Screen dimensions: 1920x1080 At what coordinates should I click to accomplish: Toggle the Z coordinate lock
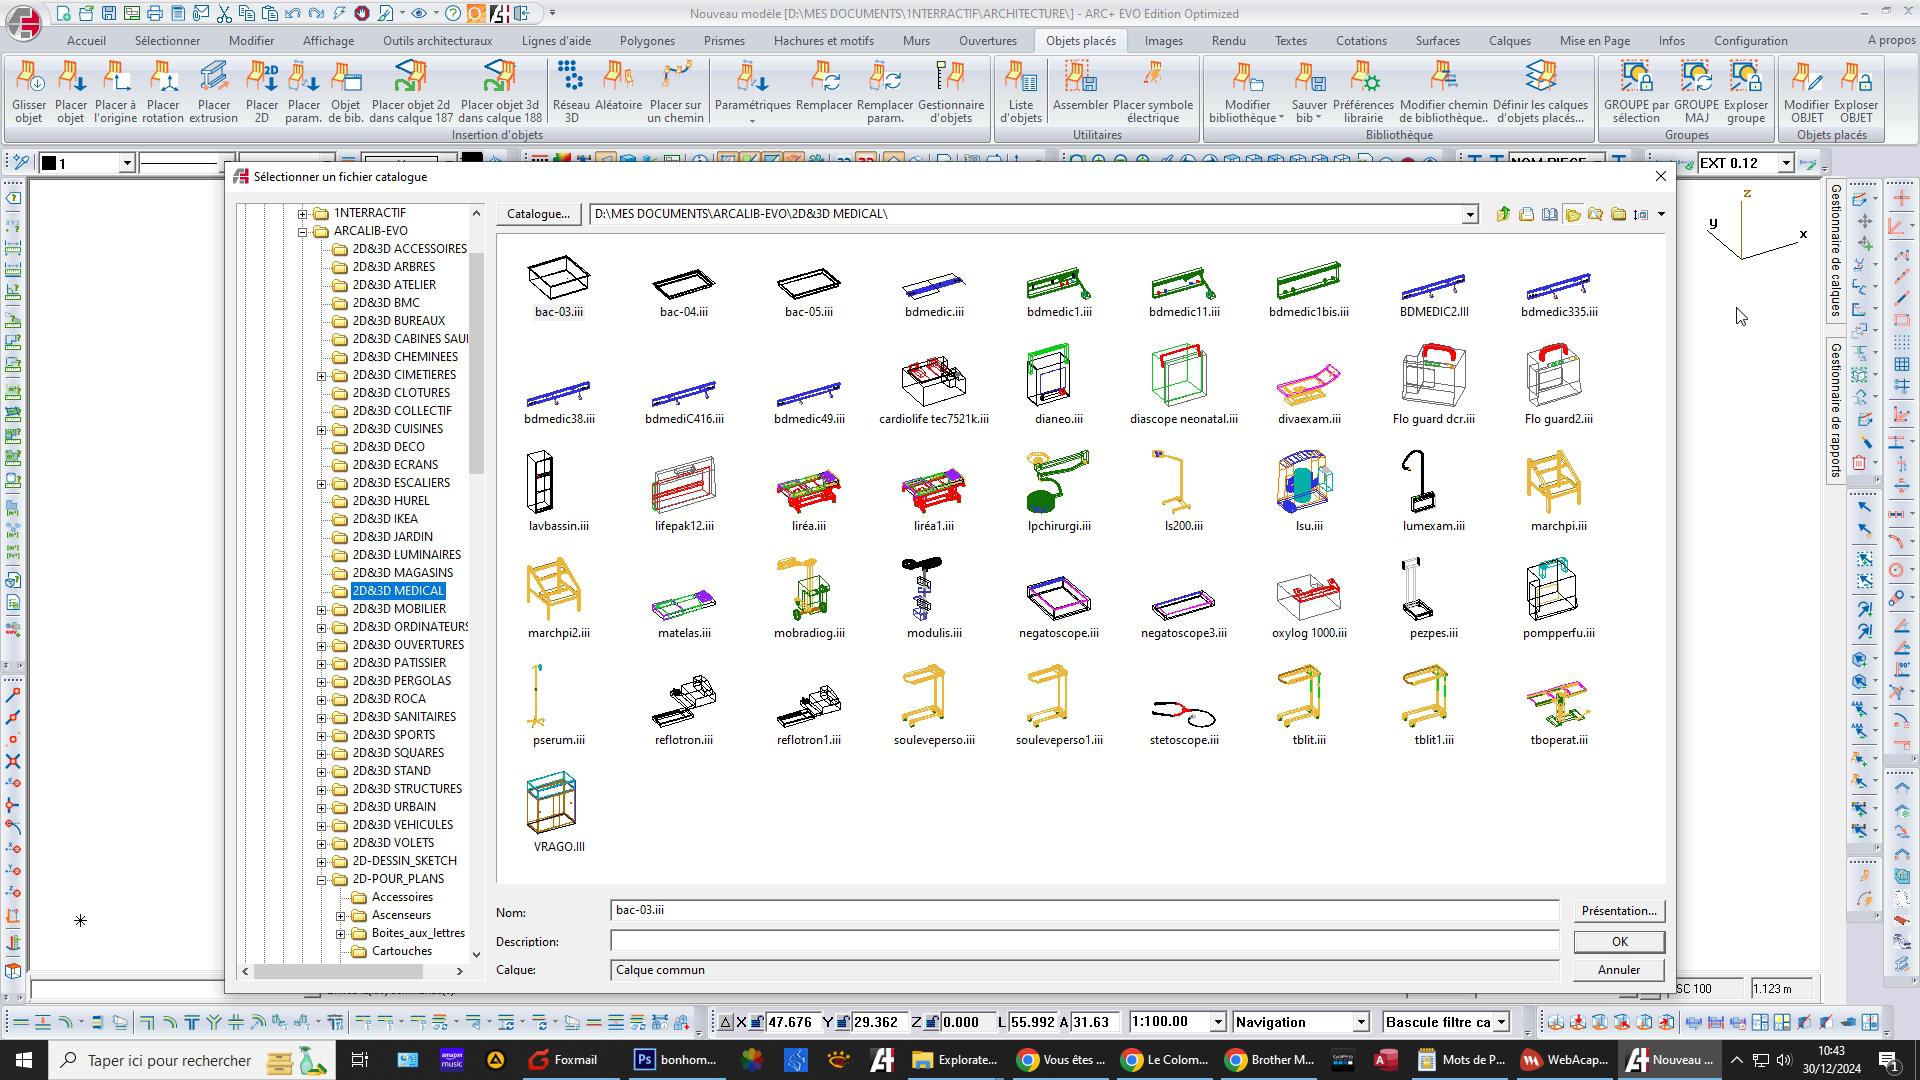(x=930, y=1022)
